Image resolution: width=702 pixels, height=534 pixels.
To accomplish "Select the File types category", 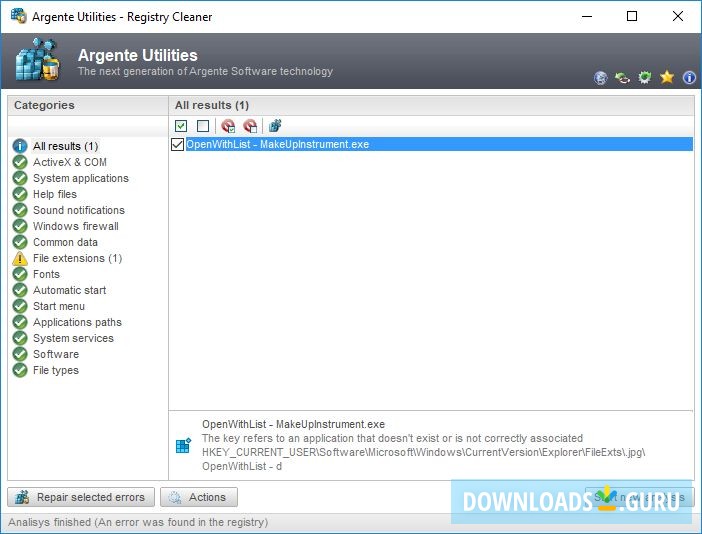I will pyautogui.click(x=56, y=370).
